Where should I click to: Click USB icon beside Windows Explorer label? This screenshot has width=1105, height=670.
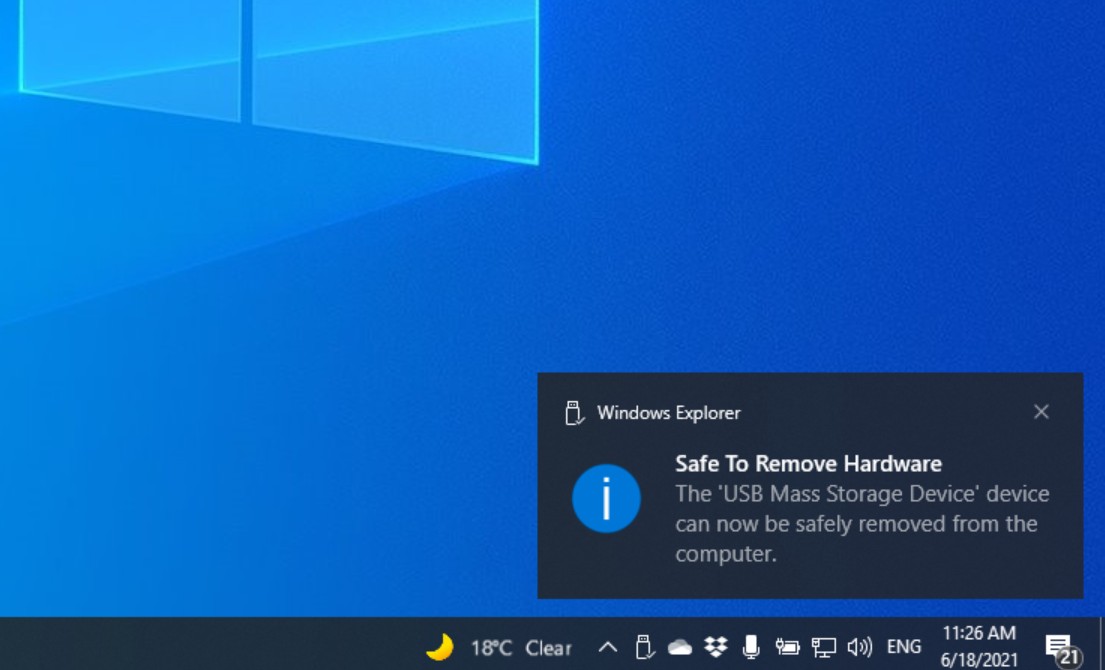coord(574,413)
